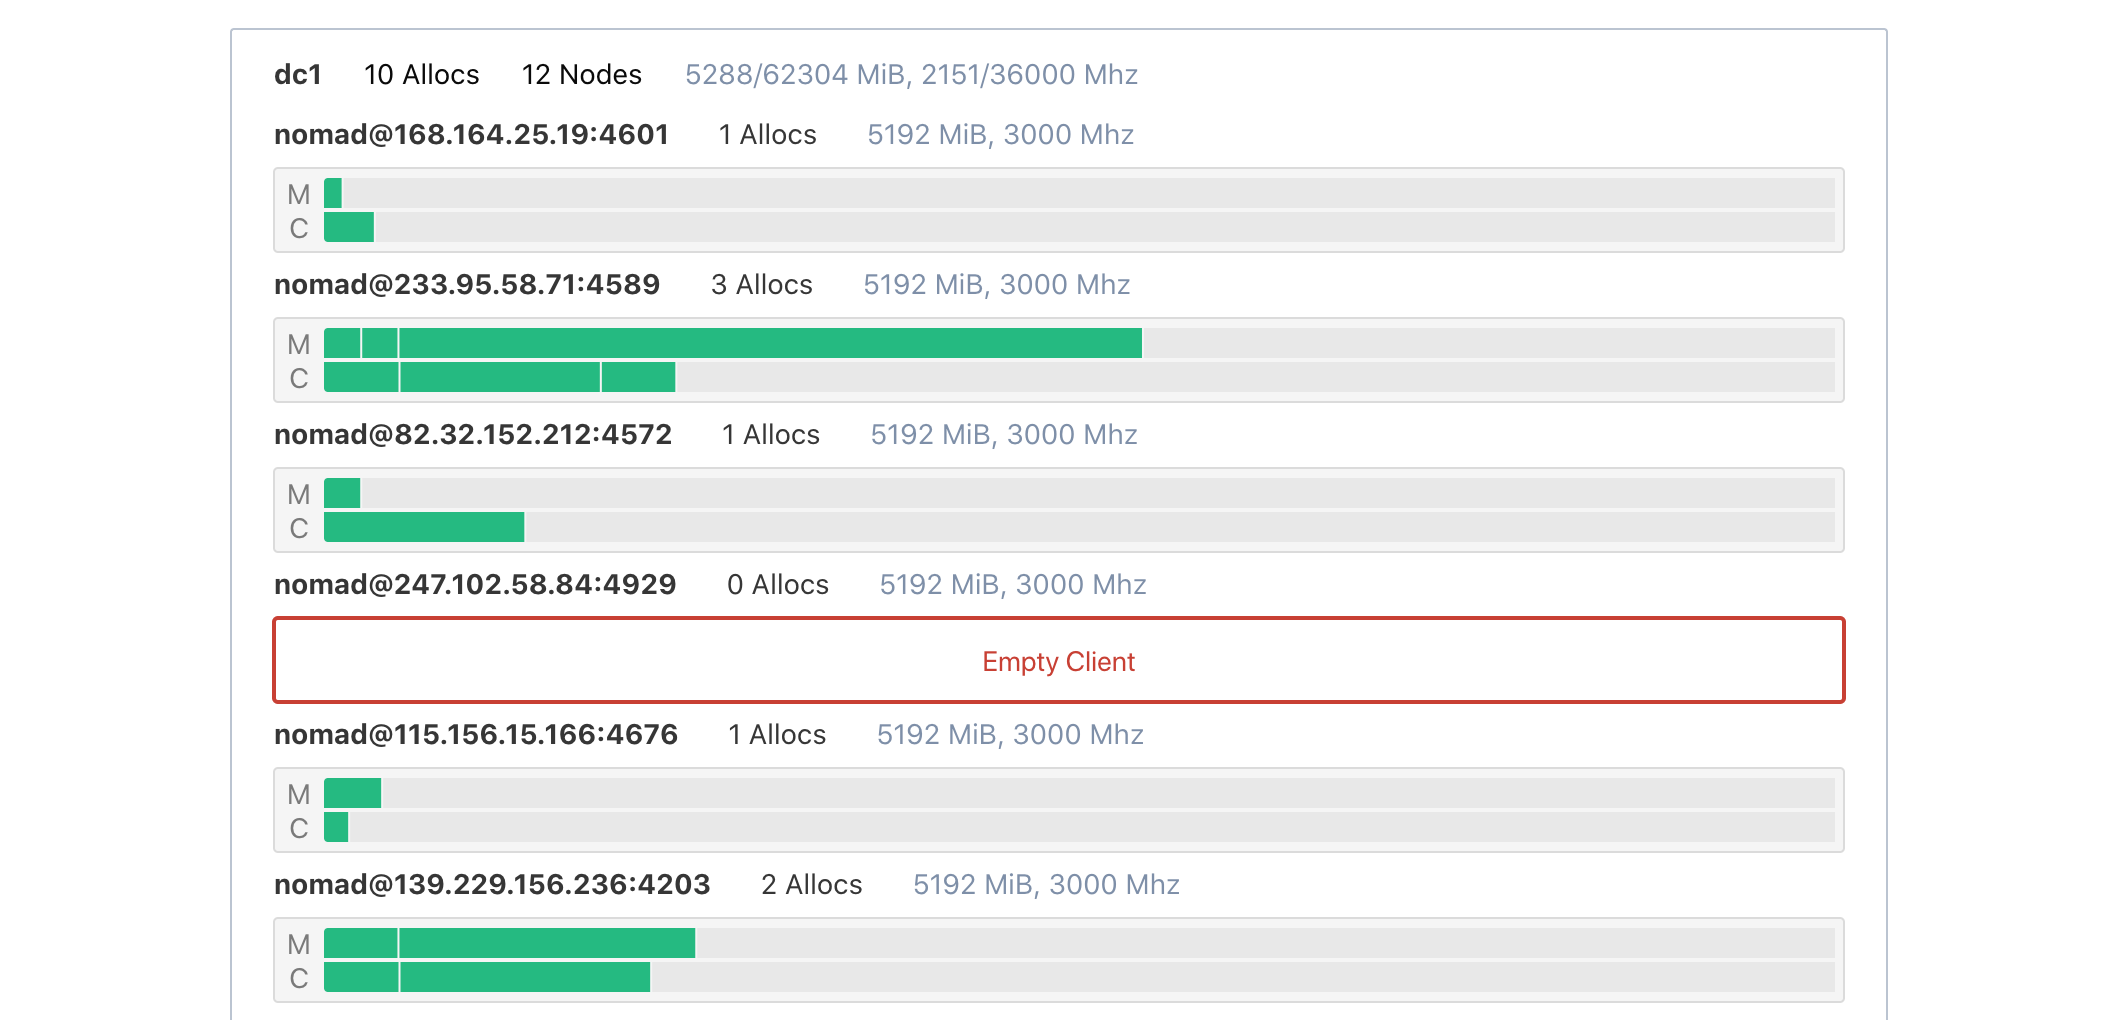Click node name nomad@168.164.25.19:4601
2128x1020 pixels.
coord(471,135)
